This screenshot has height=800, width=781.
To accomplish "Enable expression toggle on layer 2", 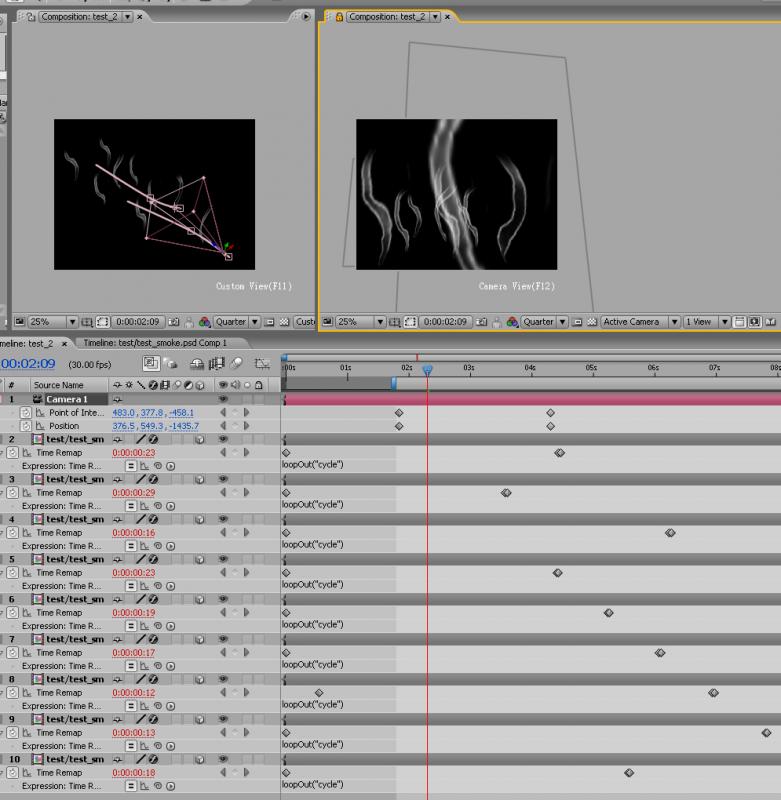I will pos(131,466).
